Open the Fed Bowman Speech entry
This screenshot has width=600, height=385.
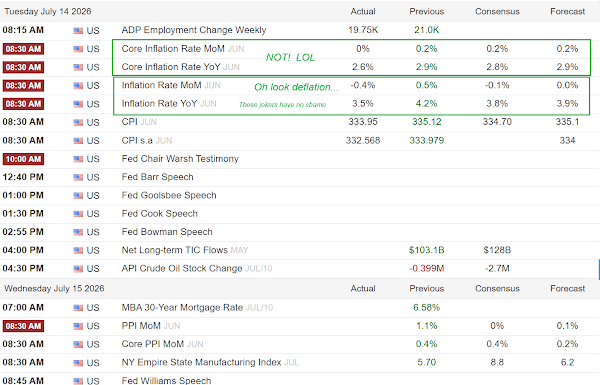pos(167,232)
